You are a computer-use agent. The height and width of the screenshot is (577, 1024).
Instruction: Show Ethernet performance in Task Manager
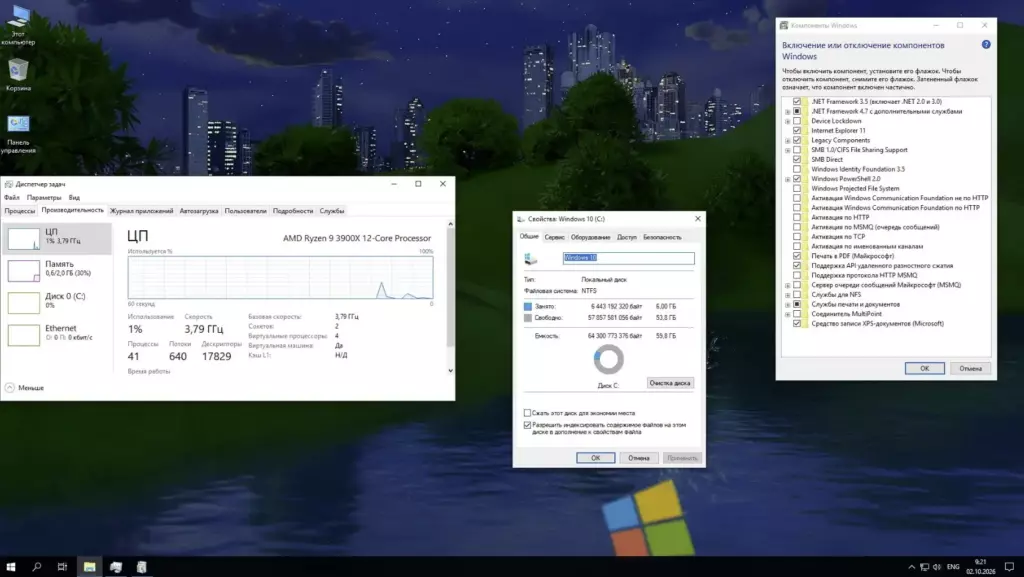pyautogui.click(x=57, y=334)
